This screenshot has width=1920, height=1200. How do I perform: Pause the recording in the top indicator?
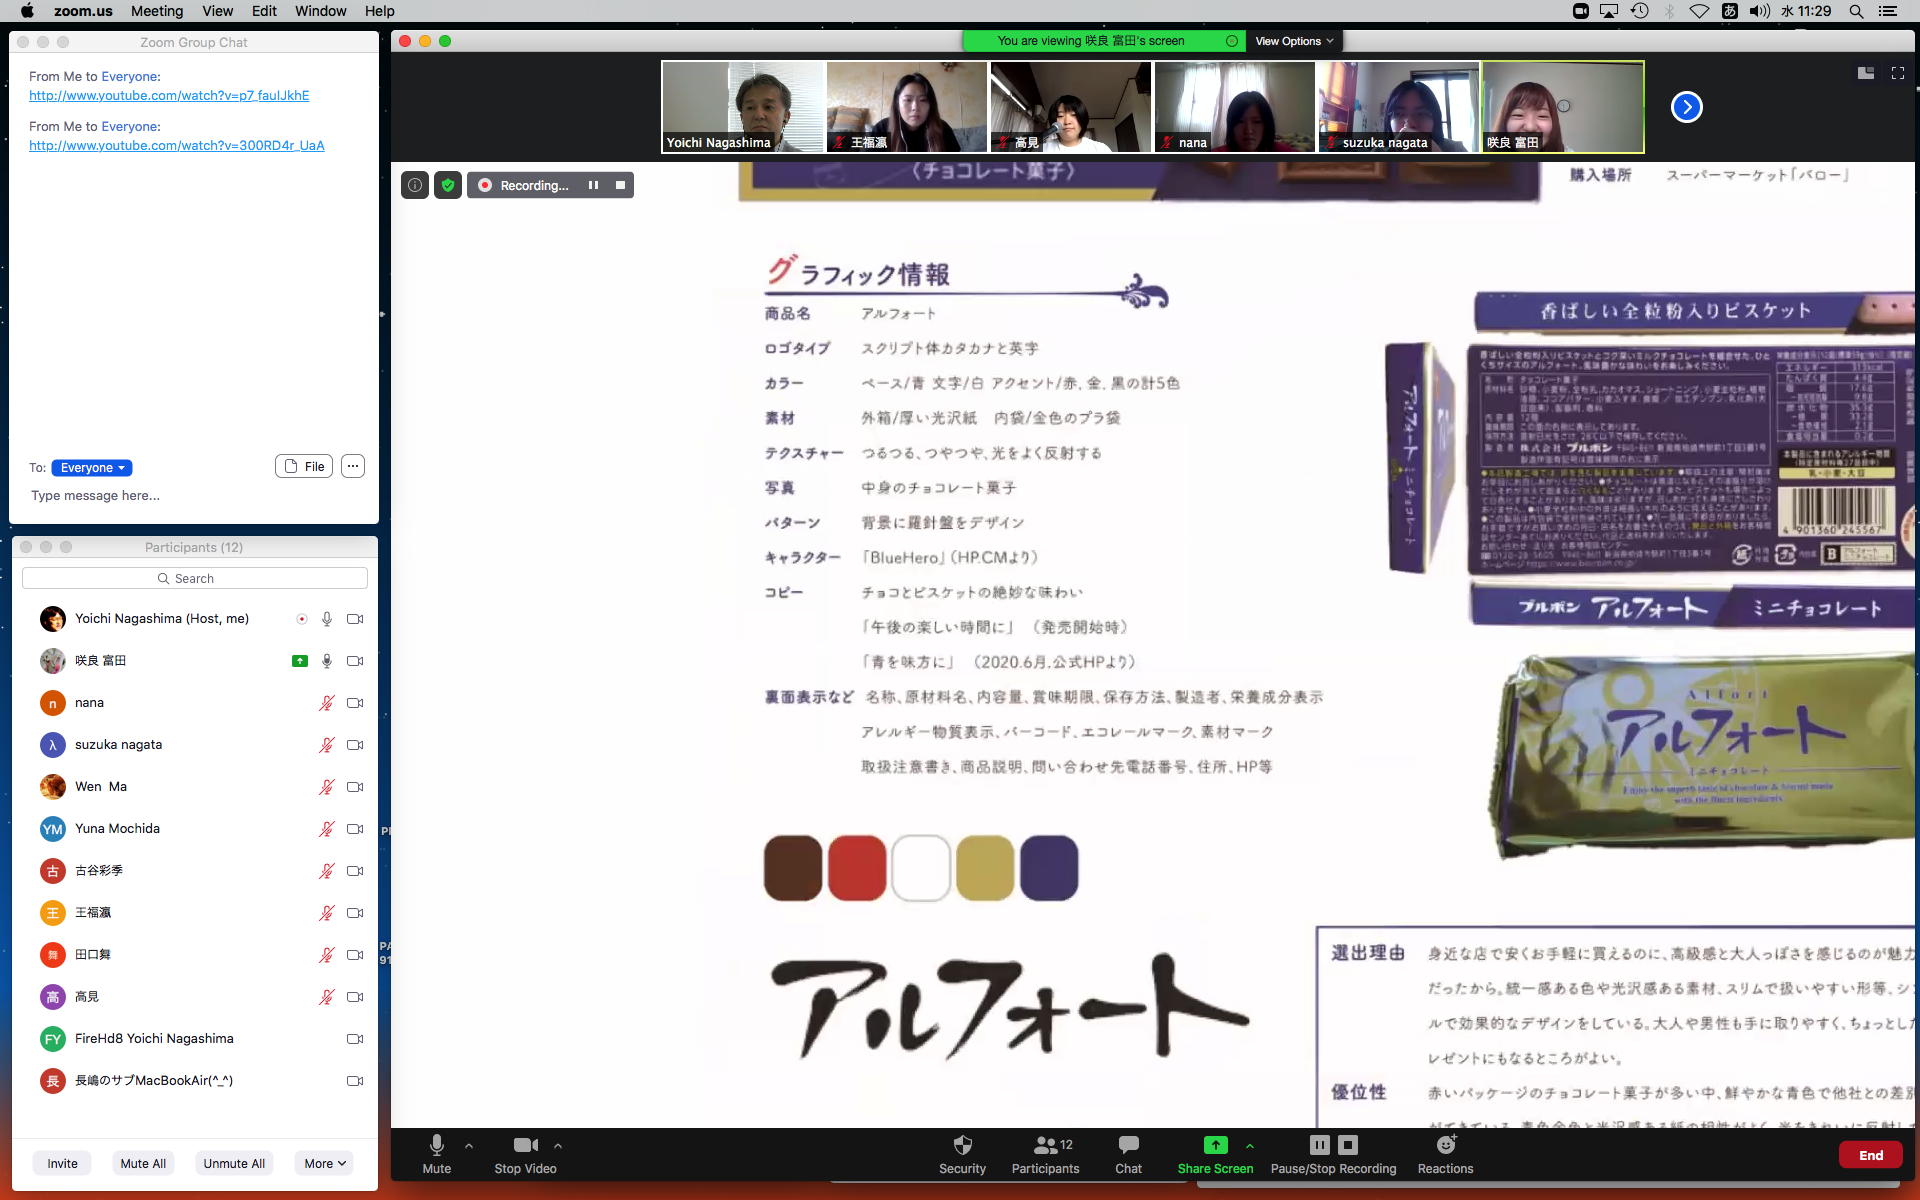[593, 185]
